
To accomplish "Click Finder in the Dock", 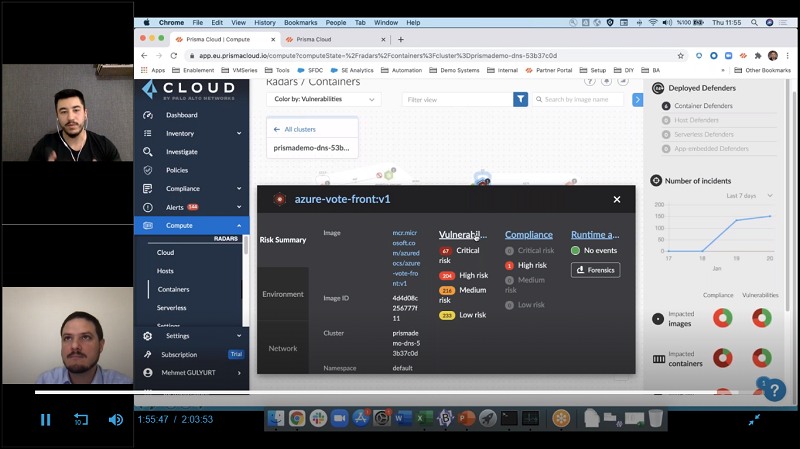I will [x=276, y=418].
